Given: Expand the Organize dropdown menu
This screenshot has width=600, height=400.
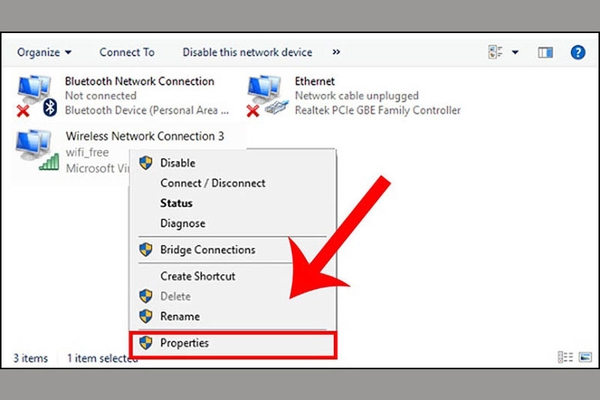Looking at the screenshot, I should coord(44,52).
